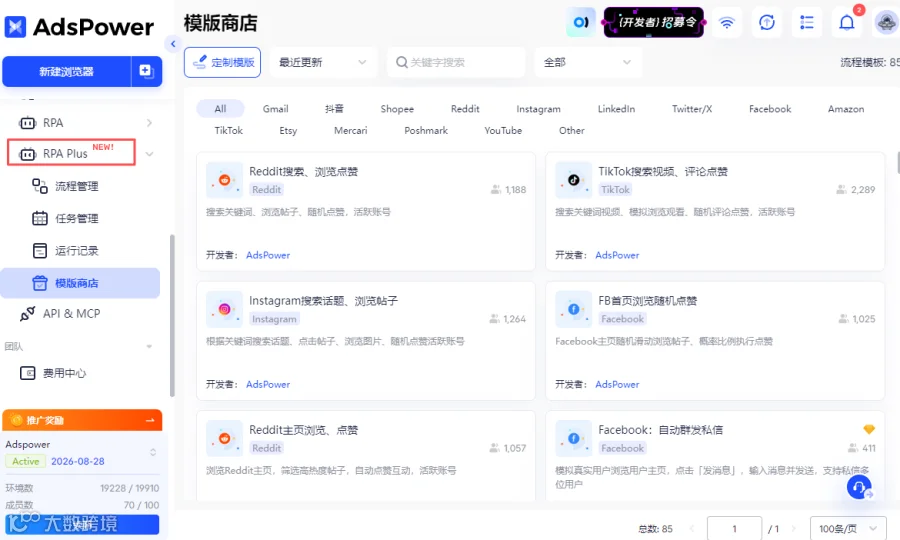
Task: Select the Amazon category tab
Action: pyautogui.click(x=845, y=108)
